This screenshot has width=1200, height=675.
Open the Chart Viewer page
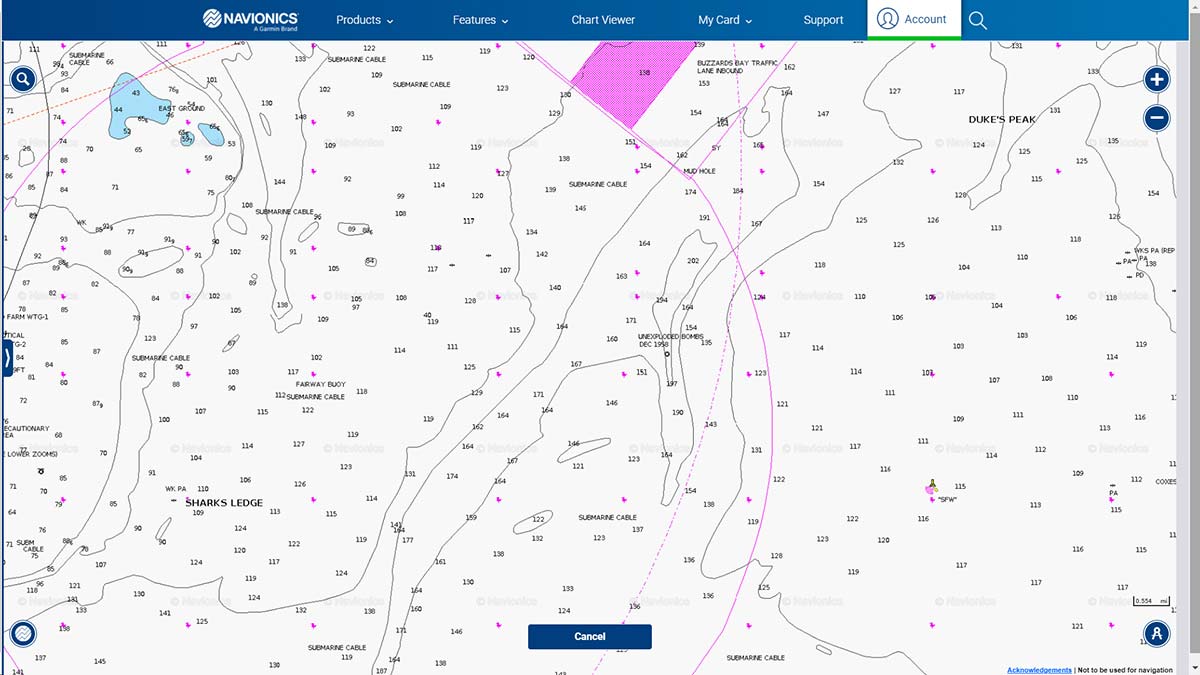pos(603,20)
